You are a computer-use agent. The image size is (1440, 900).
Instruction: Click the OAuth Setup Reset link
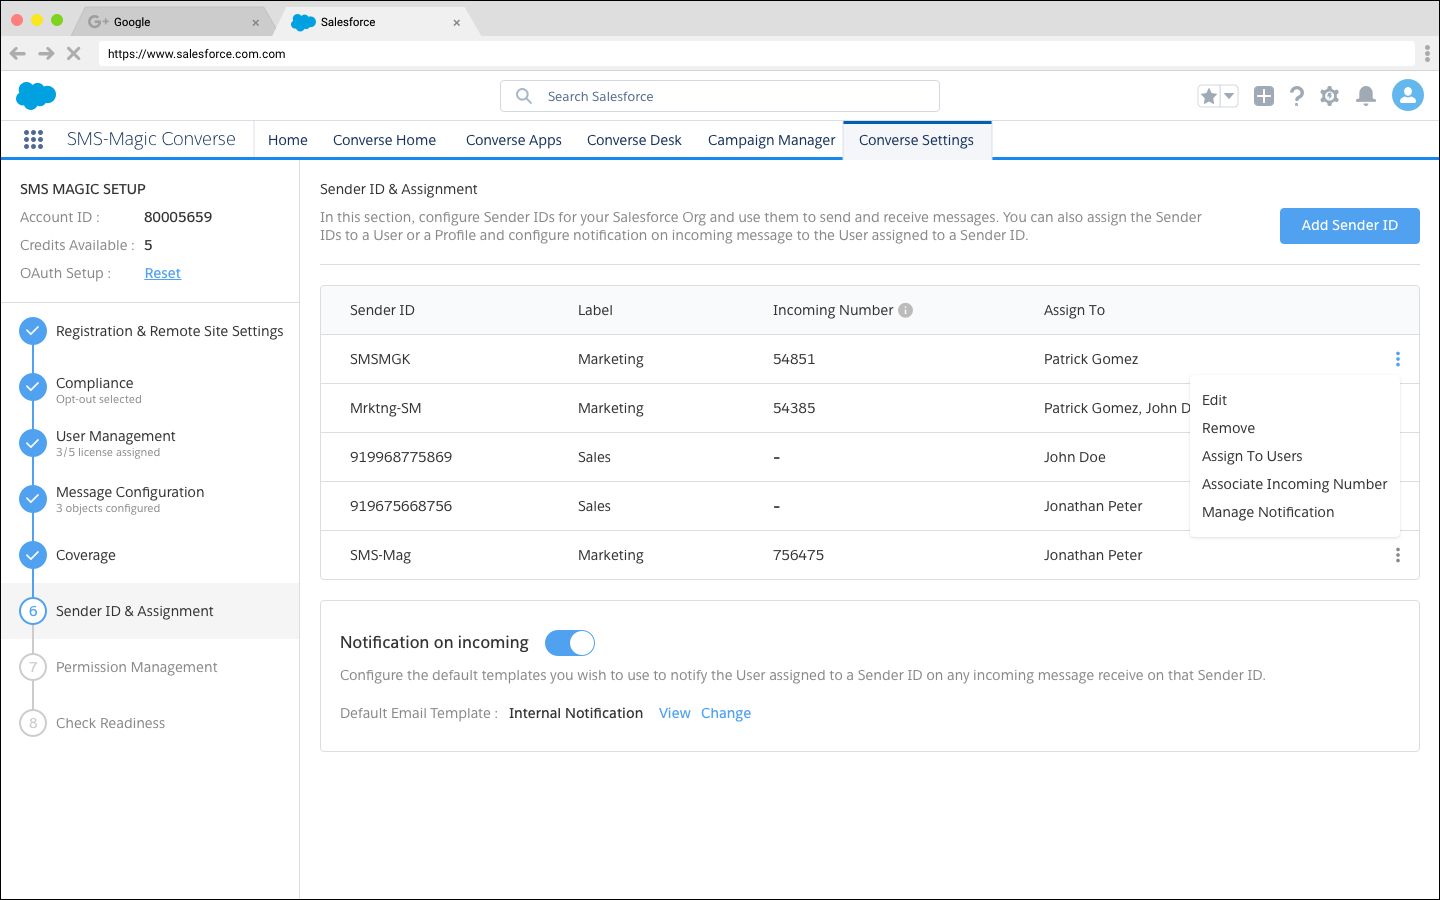point(162,273)
